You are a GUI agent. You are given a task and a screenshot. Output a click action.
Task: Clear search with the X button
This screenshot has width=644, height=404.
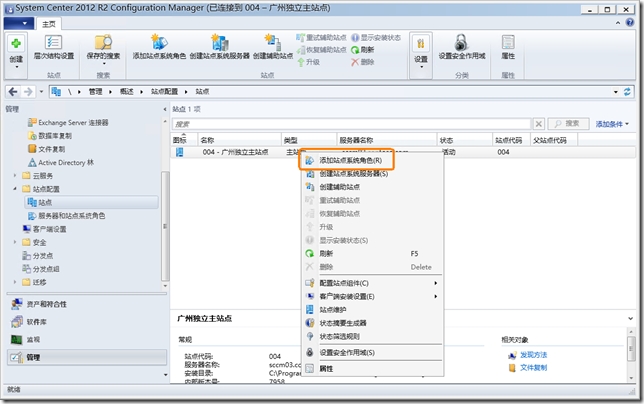[538, 124]
